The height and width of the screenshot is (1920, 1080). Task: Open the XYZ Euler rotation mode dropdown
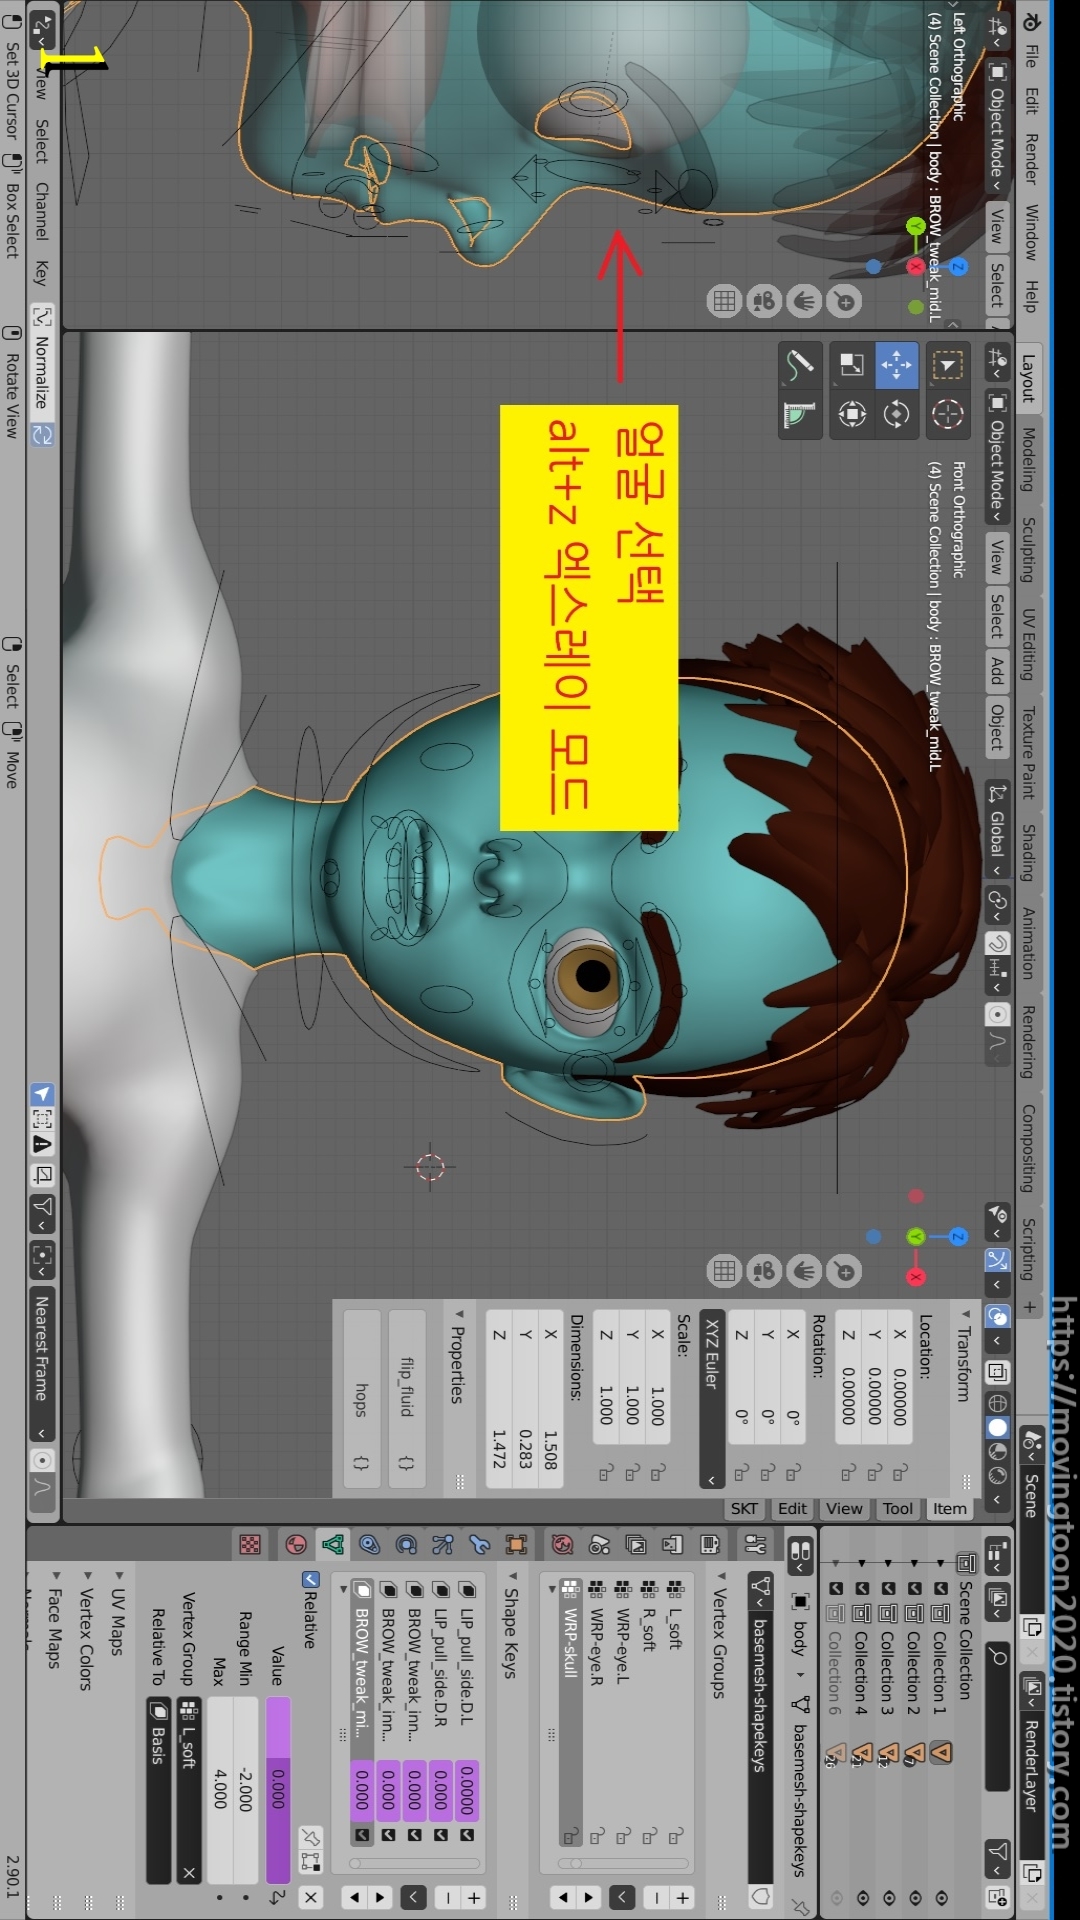point(711,1400)
